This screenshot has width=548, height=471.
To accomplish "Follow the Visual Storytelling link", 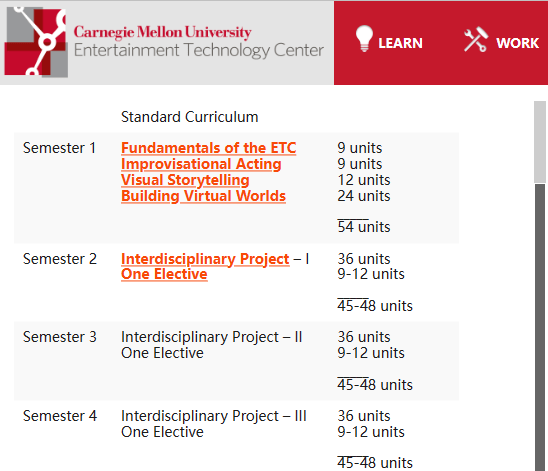I will (185, 180).
